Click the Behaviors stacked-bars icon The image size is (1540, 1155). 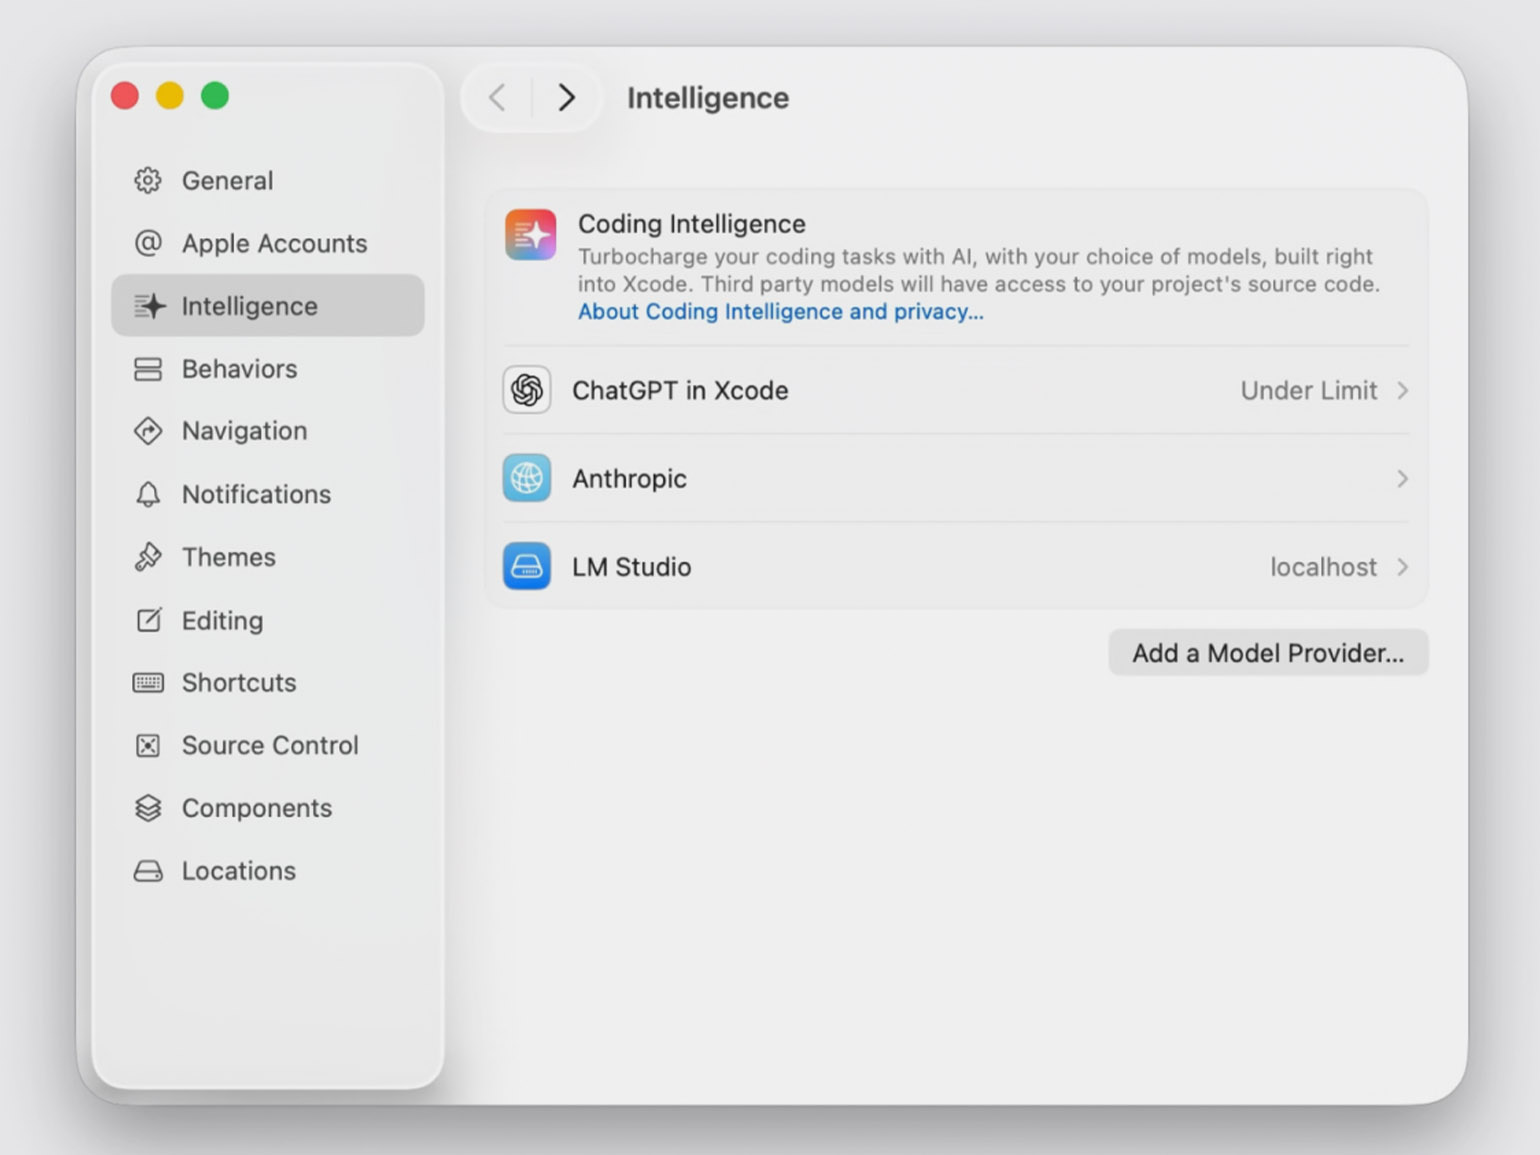148,369
